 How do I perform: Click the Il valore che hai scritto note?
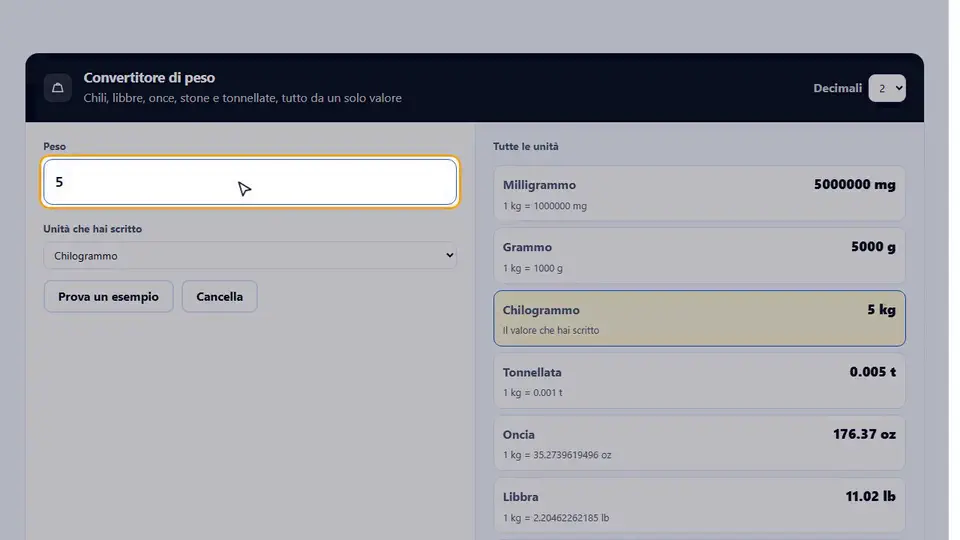click(x=551, y=330)
